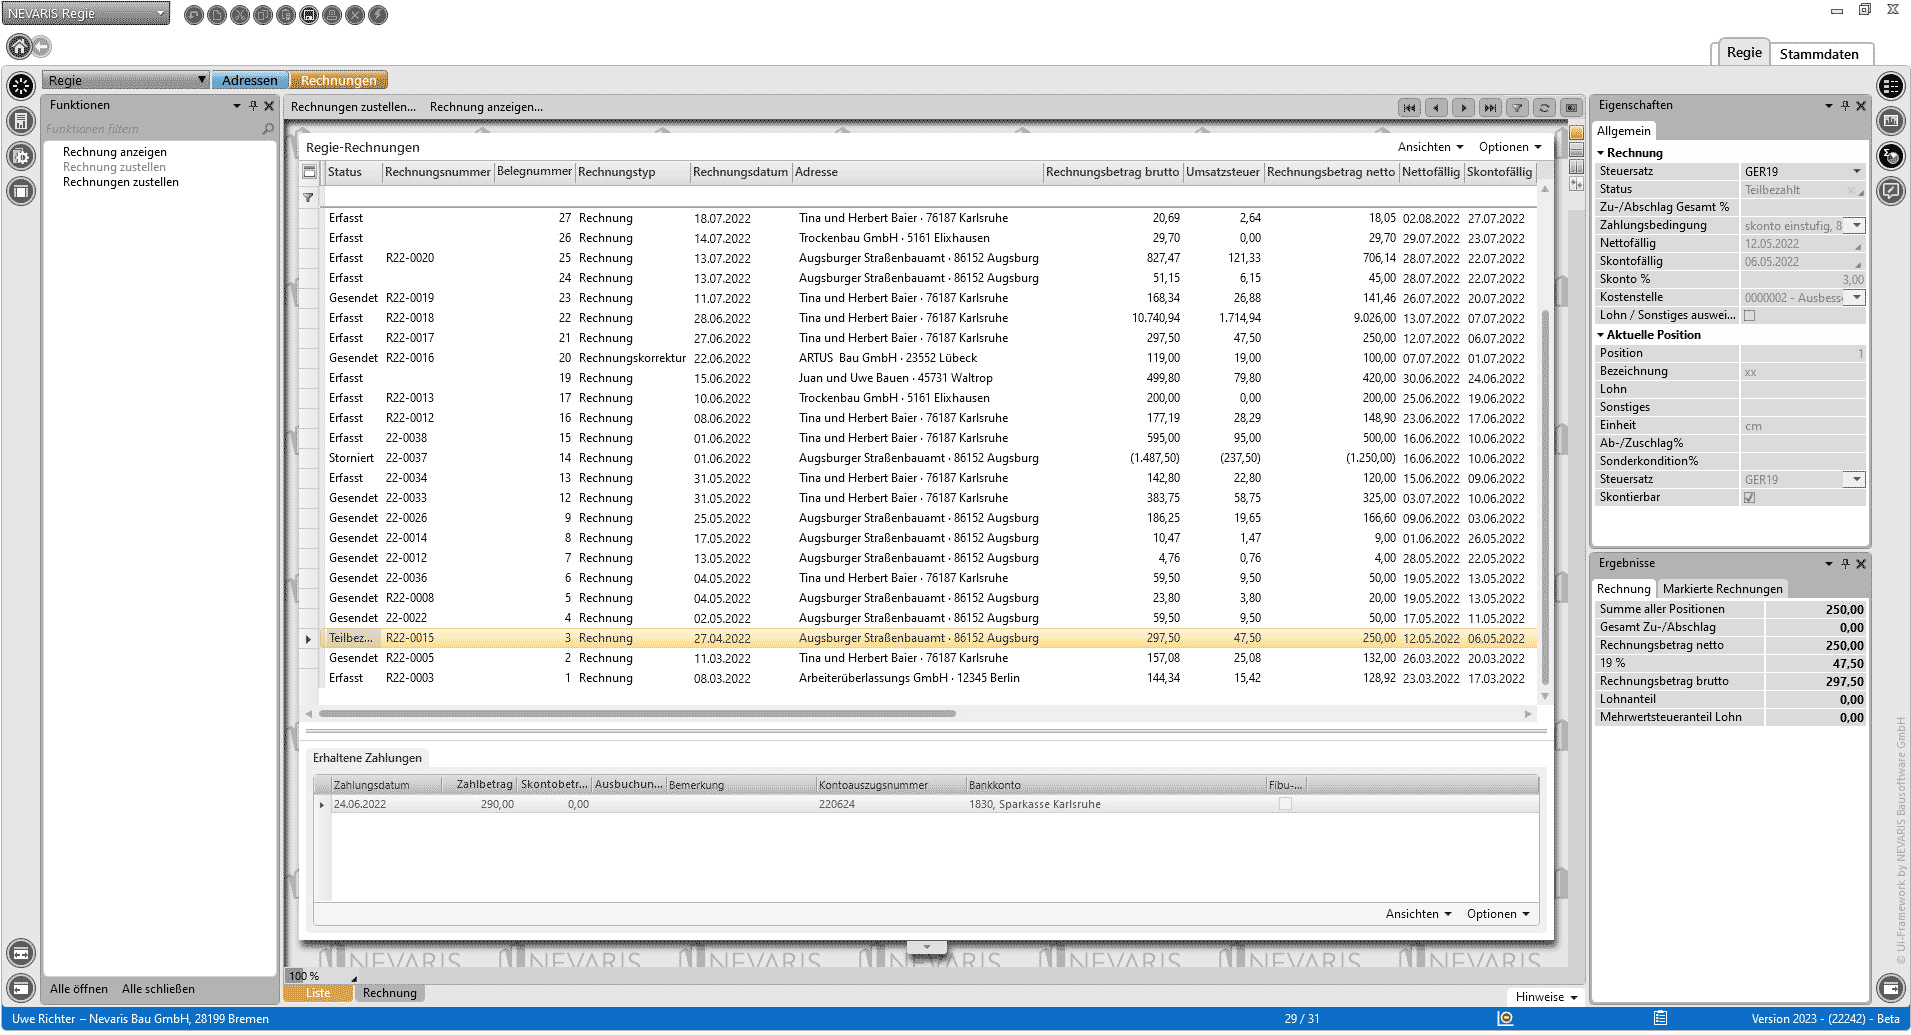The image size is (1911, 1035).
Task: Click the Save disk icon in top toolbar
Action: point(309,15)
